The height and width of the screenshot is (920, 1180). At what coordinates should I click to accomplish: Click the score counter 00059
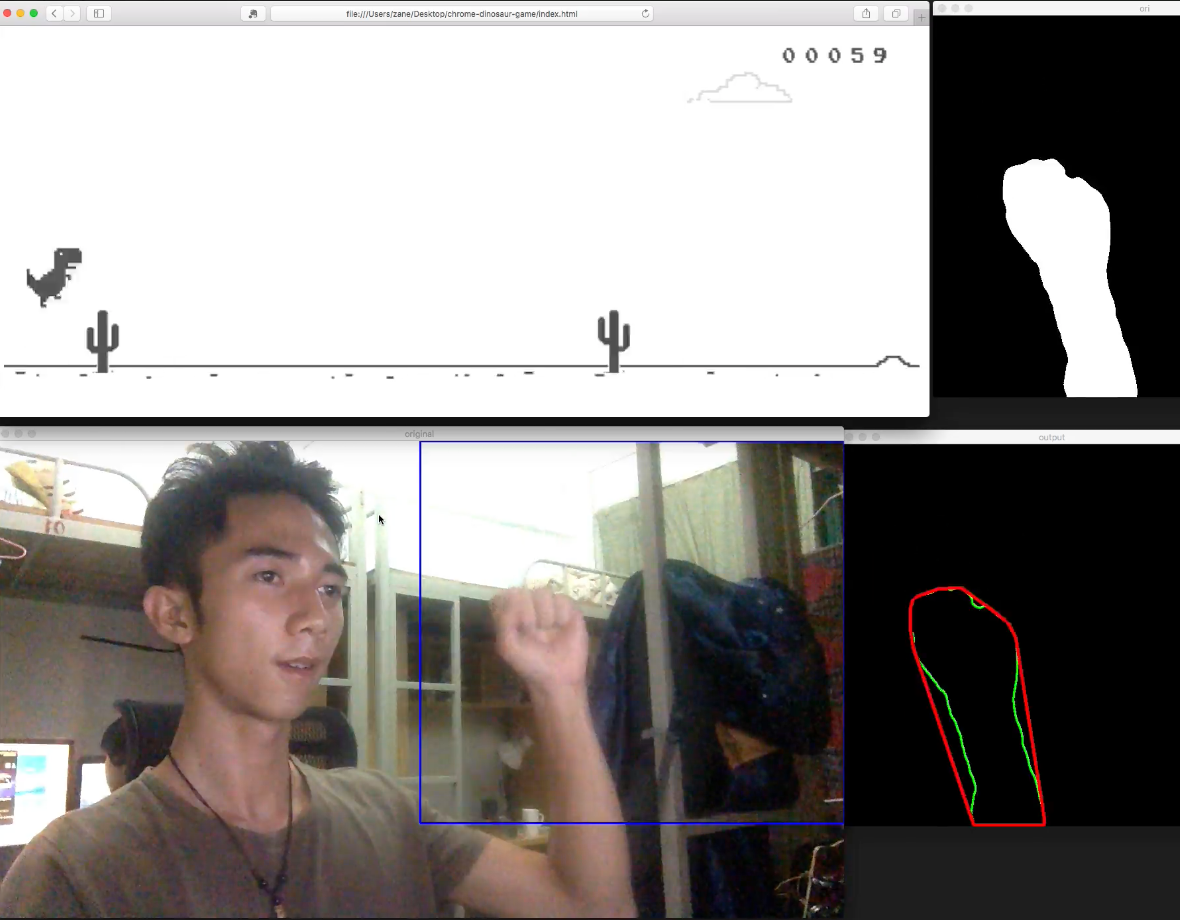tap(835, 55)
